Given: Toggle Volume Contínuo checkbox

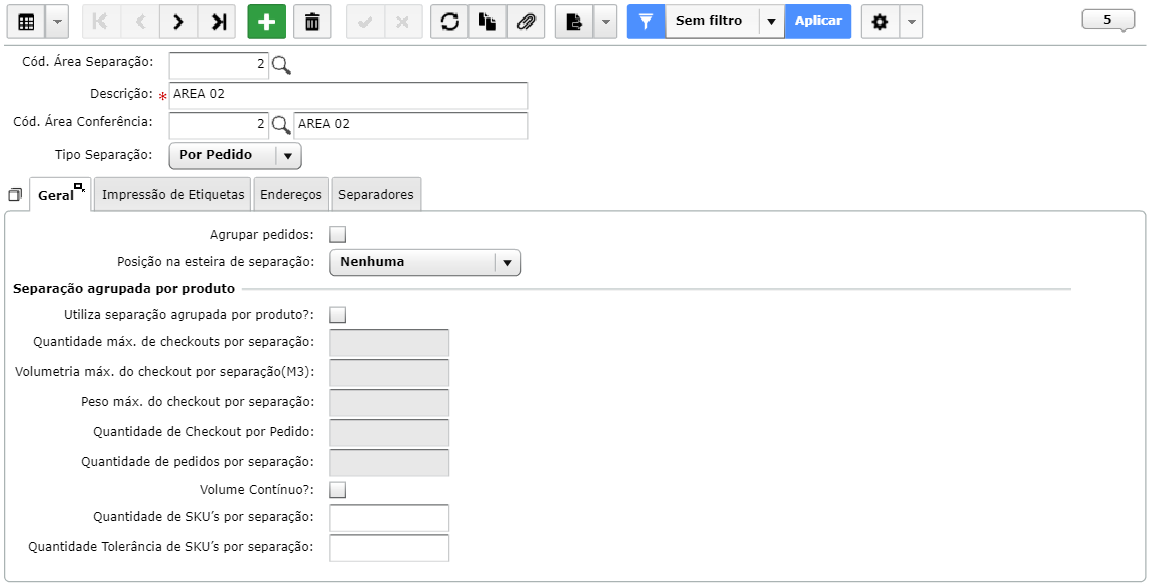Looking at the screenshot, I should [x=338, y=490].
